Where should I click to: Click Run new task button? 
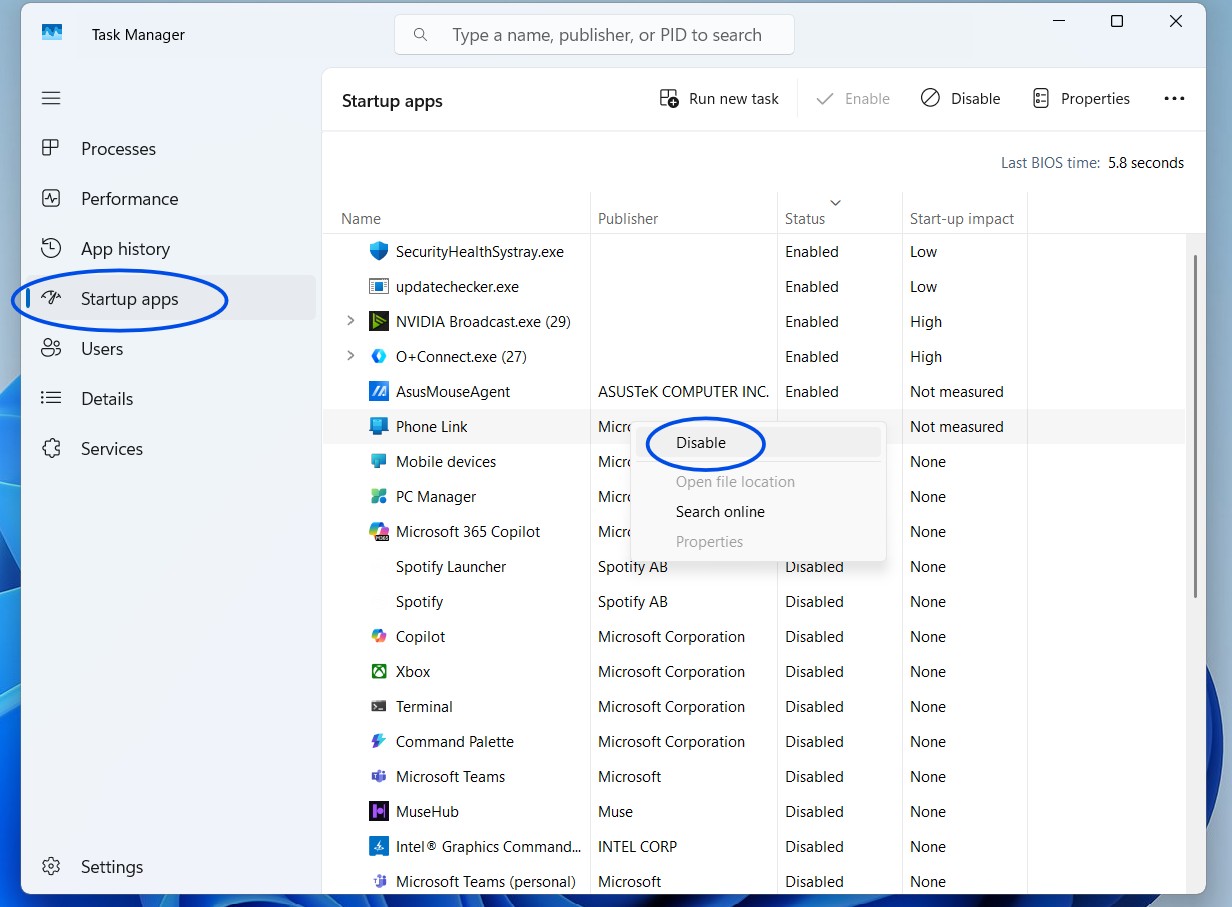click(719, 99)
